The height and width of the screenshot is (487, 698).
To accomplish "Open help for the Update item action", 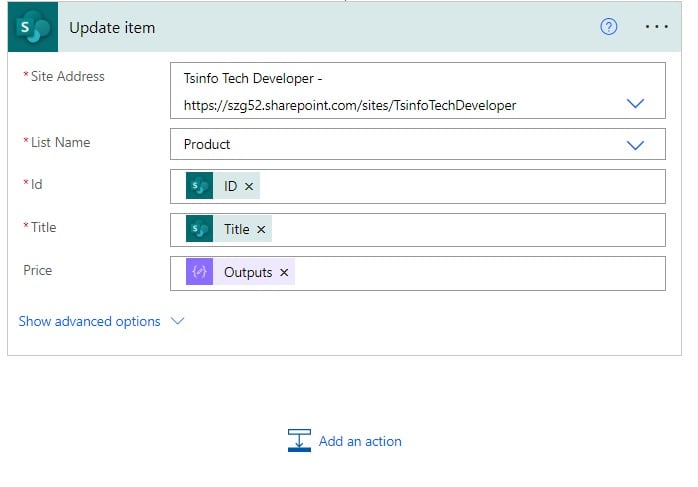I will [608, 27].
